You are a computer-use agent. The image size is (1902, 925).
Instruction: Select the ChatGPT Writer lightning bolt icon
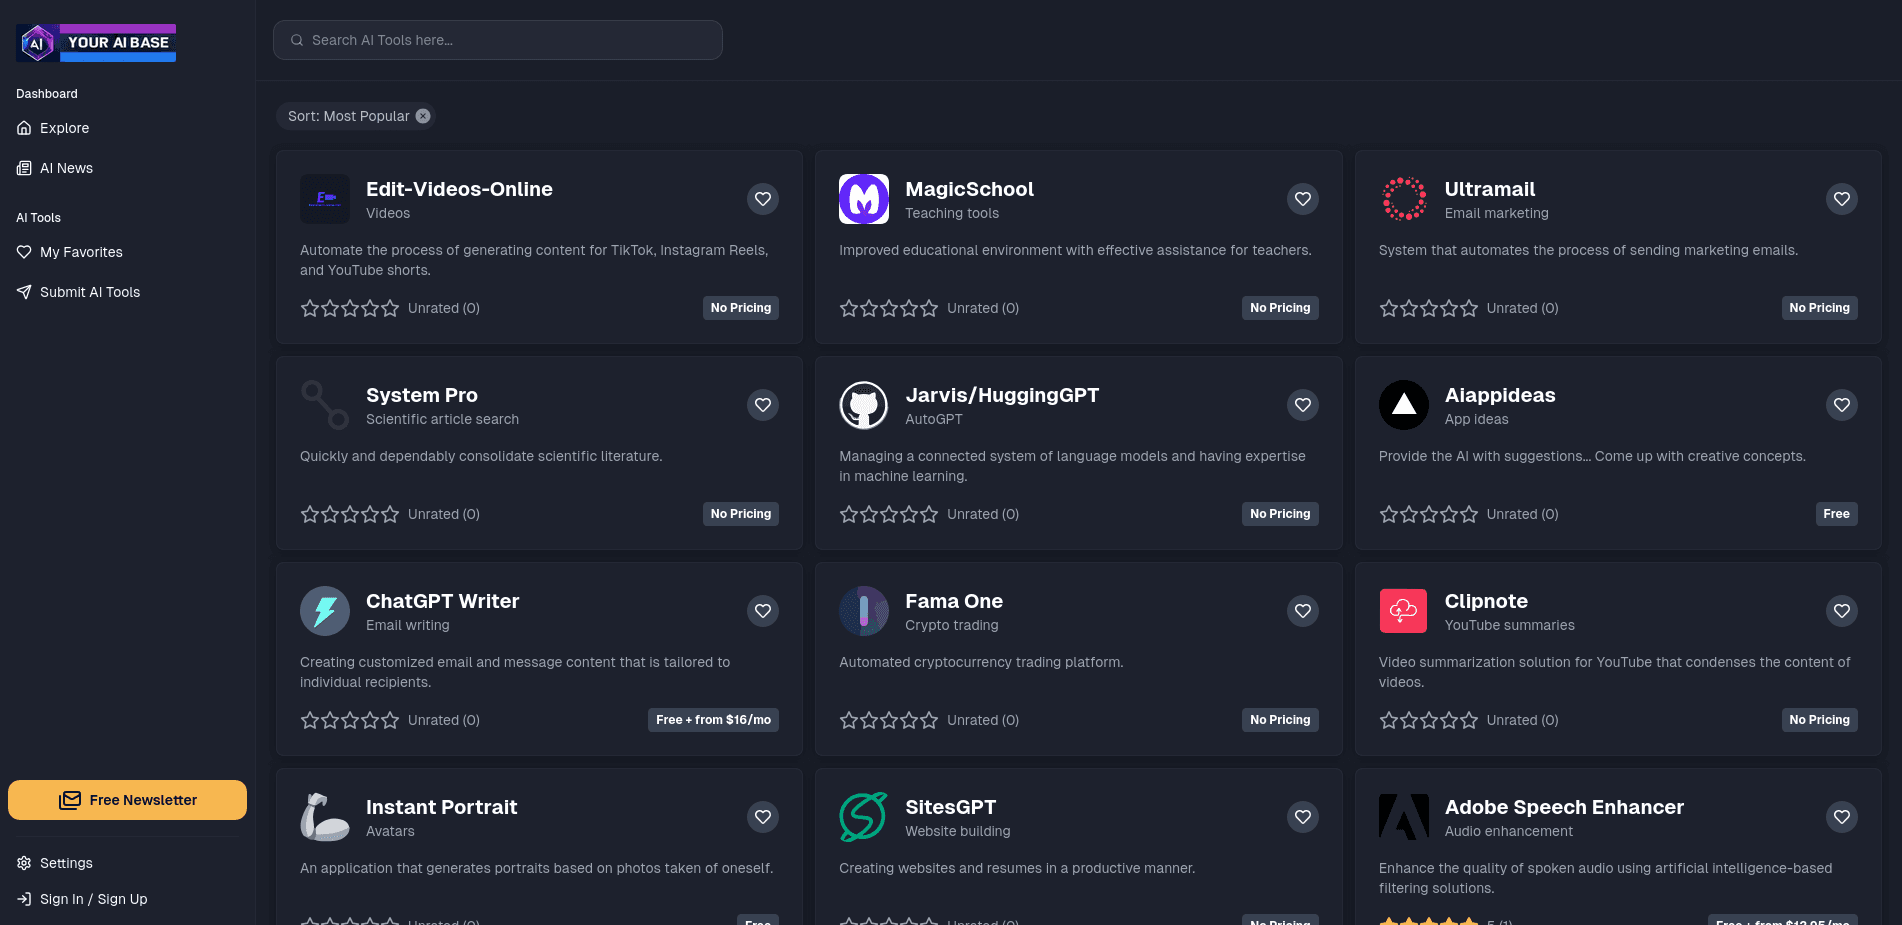[324, 611]
